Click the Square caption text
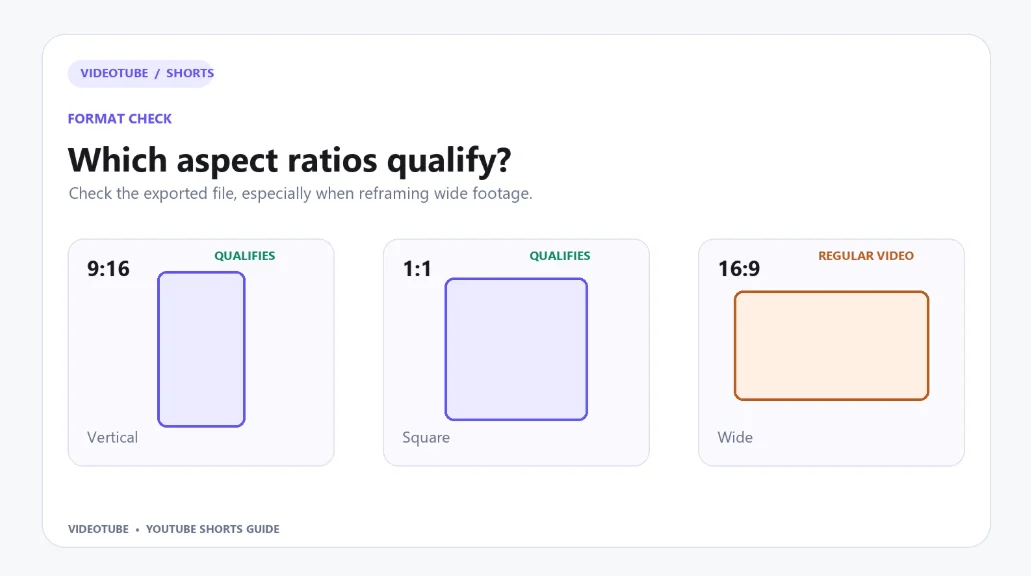 point(426,437)
